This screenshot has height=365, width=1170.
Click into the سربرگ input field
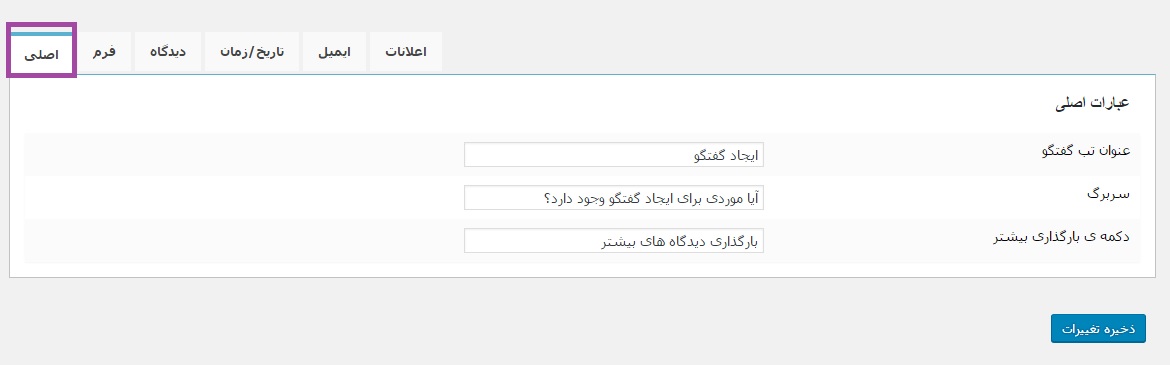click(x=613, y=199)
